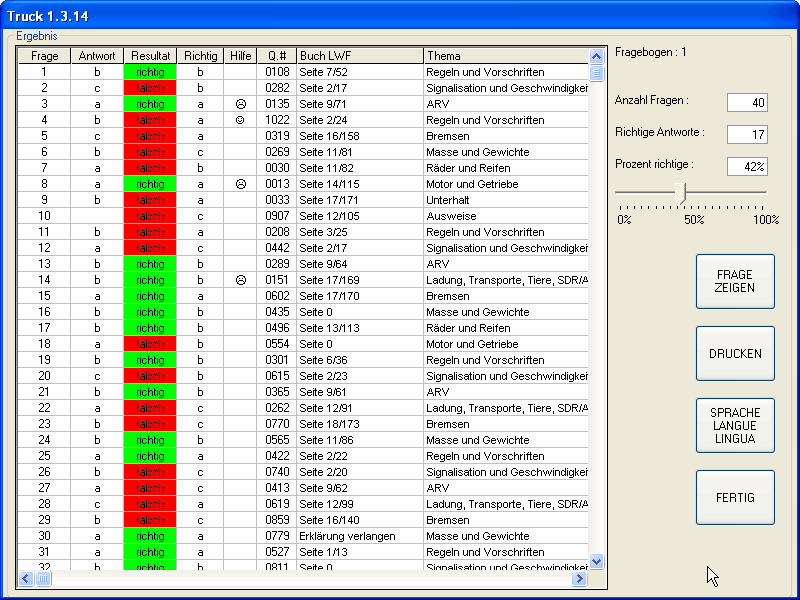Image resolution: width=800 pixels, height=600 pixels.
Task: Click the Hilfe face icon in row 8
Action: click(x=240, y=184)
